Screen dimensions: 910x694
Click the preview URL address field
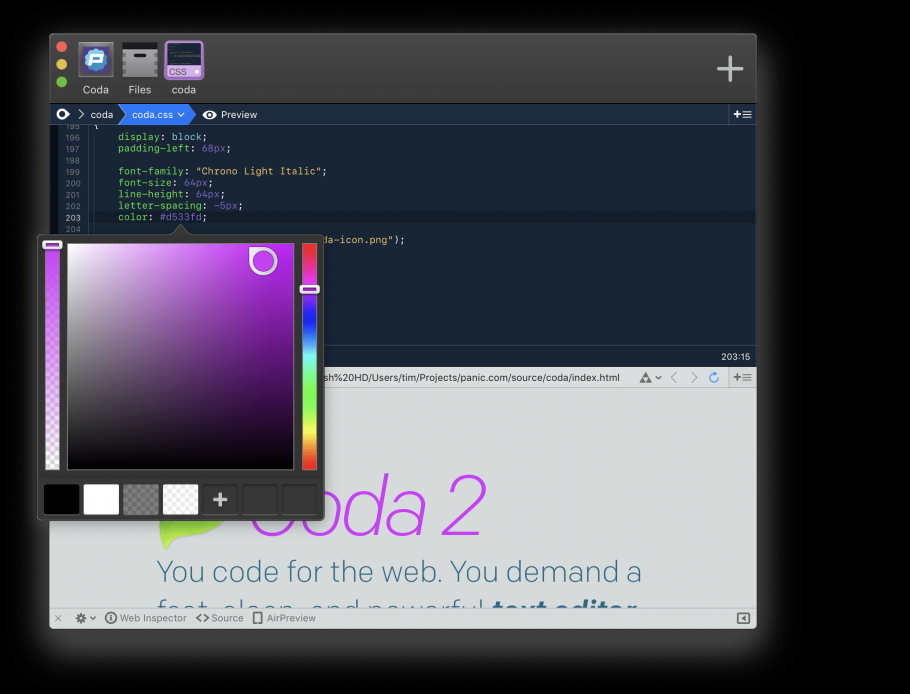(x=472, y=378)
